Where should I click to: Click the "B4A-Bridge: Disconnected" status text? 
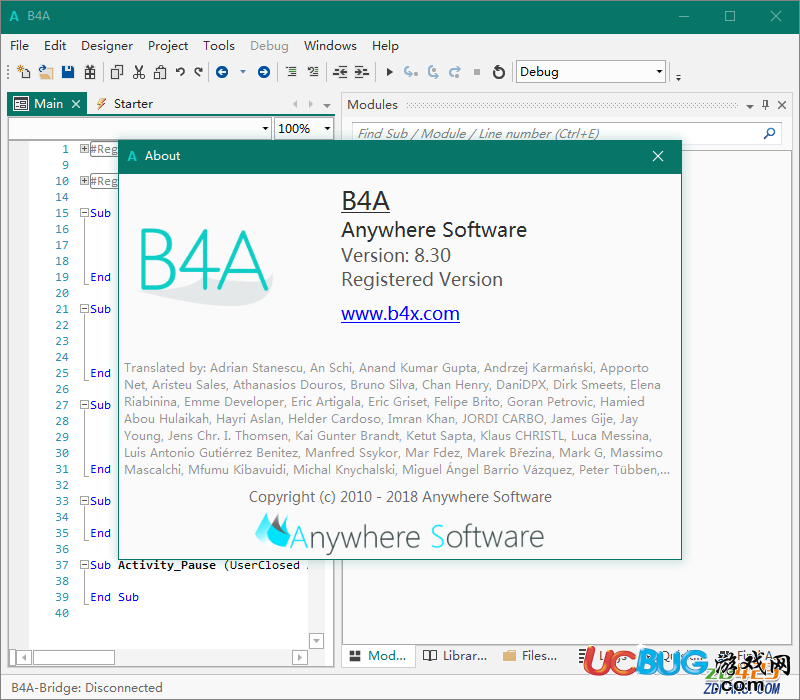[x=87, y=688]
